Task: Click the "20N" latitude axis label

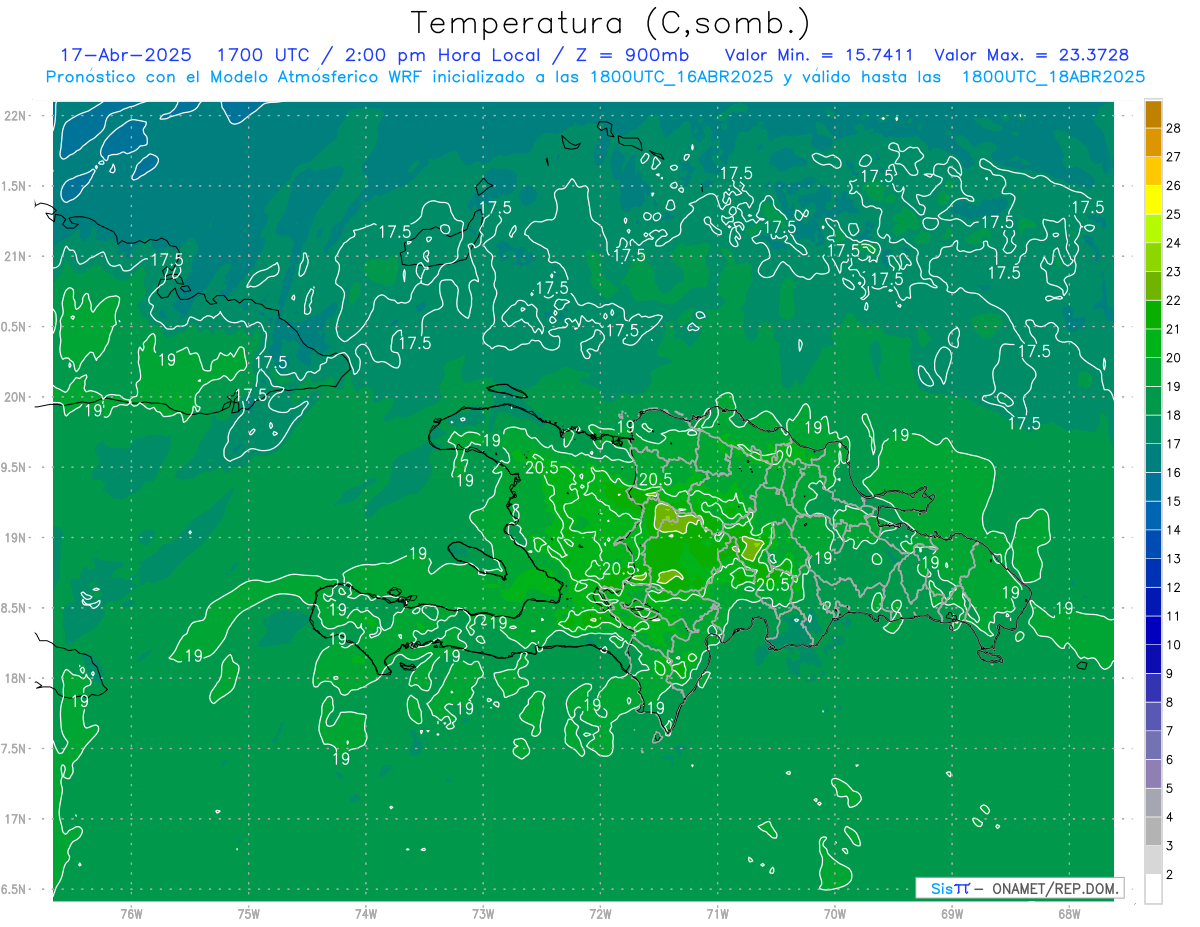Action: point(15,397)
